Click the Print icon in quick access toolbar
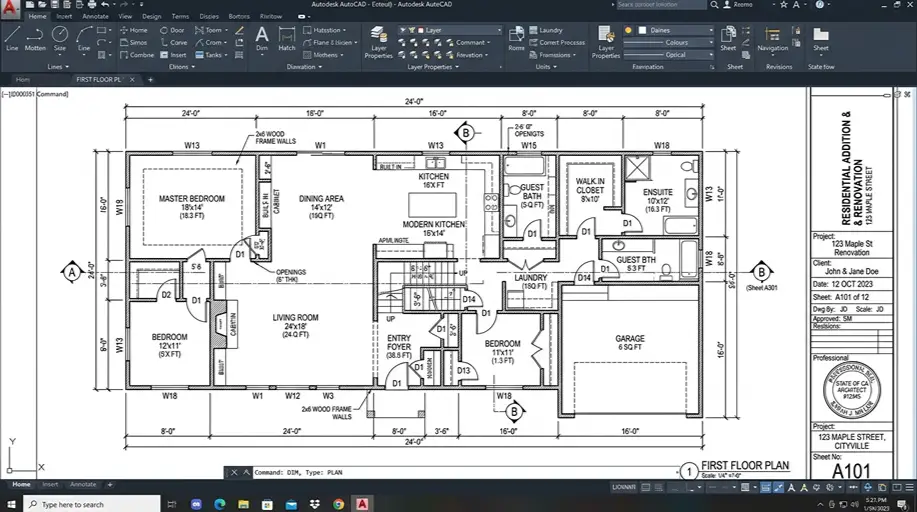917x512 pixels. click(91, 5)
